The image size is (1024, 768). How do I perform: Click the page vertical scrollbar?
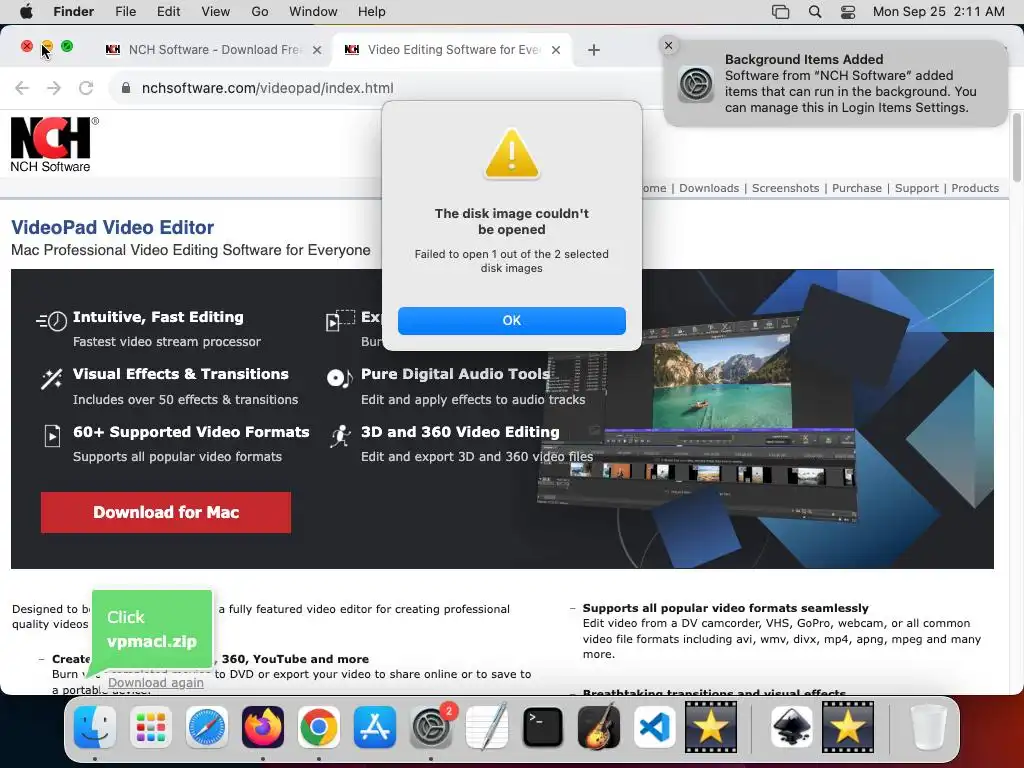pos(1016,148)
